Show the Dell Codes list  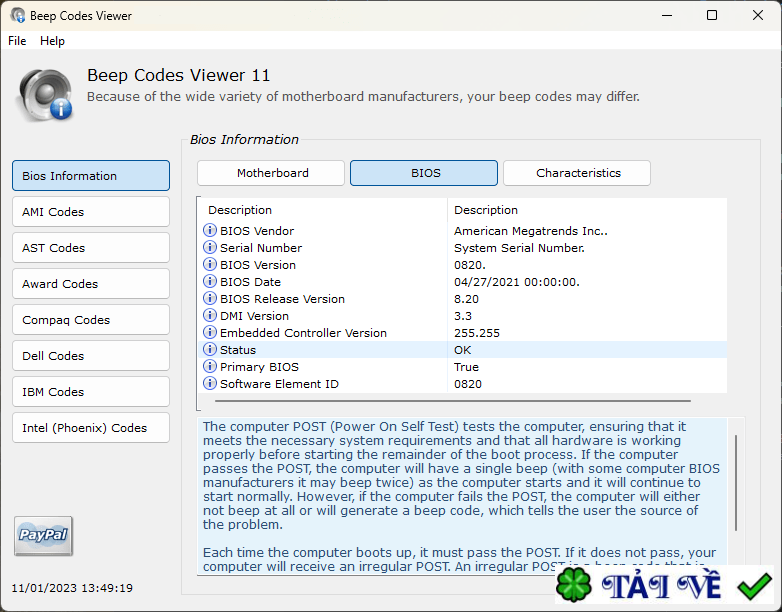click(x=91, y=356)
